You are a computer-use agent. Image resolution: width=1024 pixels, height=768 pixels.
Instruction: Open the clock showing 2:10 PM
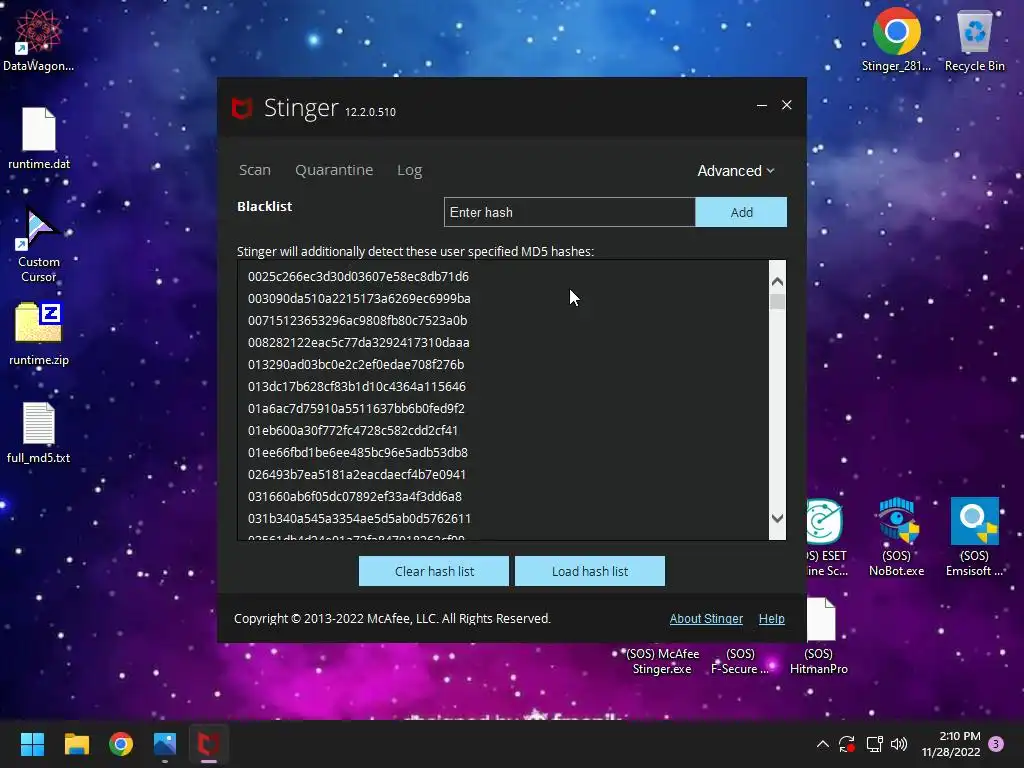952,744
